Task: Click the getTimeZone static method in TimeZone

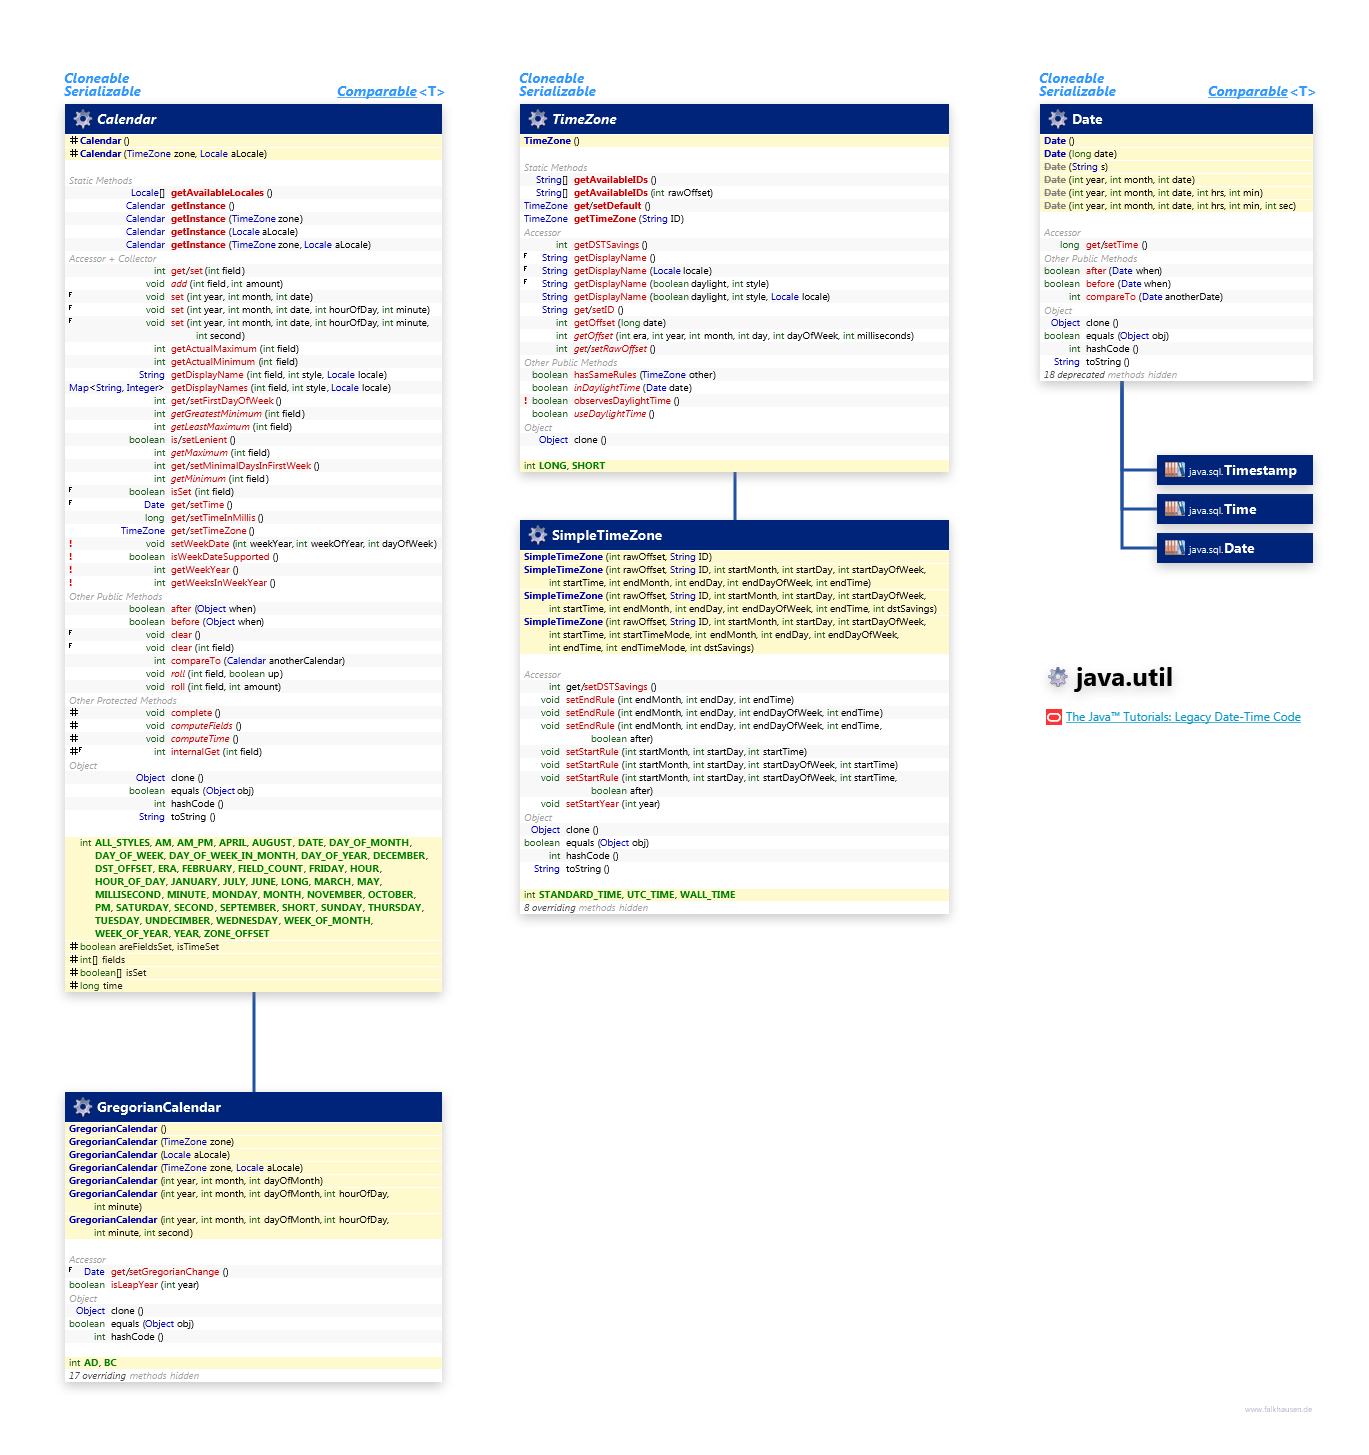Action: click(604, 219)
